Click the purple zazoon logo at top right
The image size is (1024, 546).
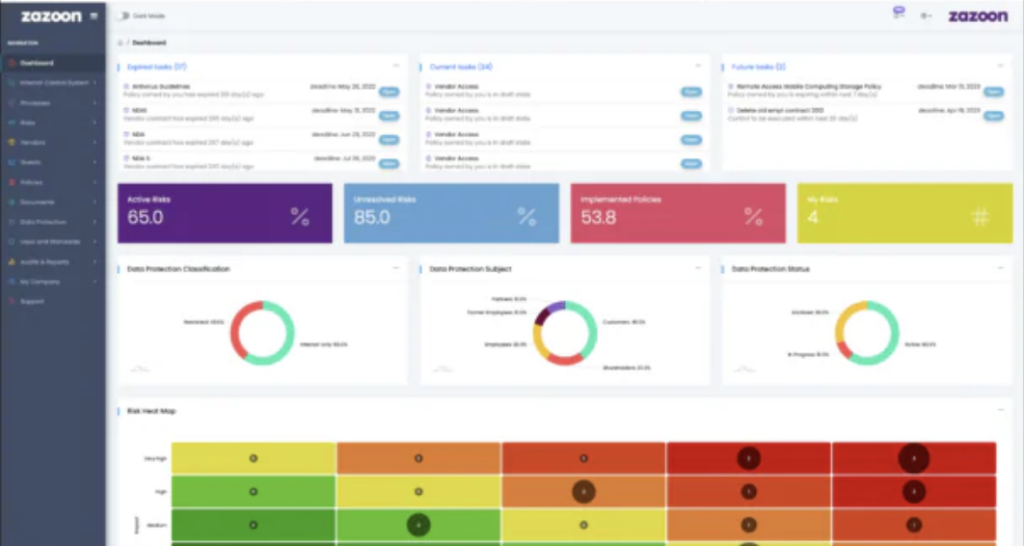tap(978, 16)
